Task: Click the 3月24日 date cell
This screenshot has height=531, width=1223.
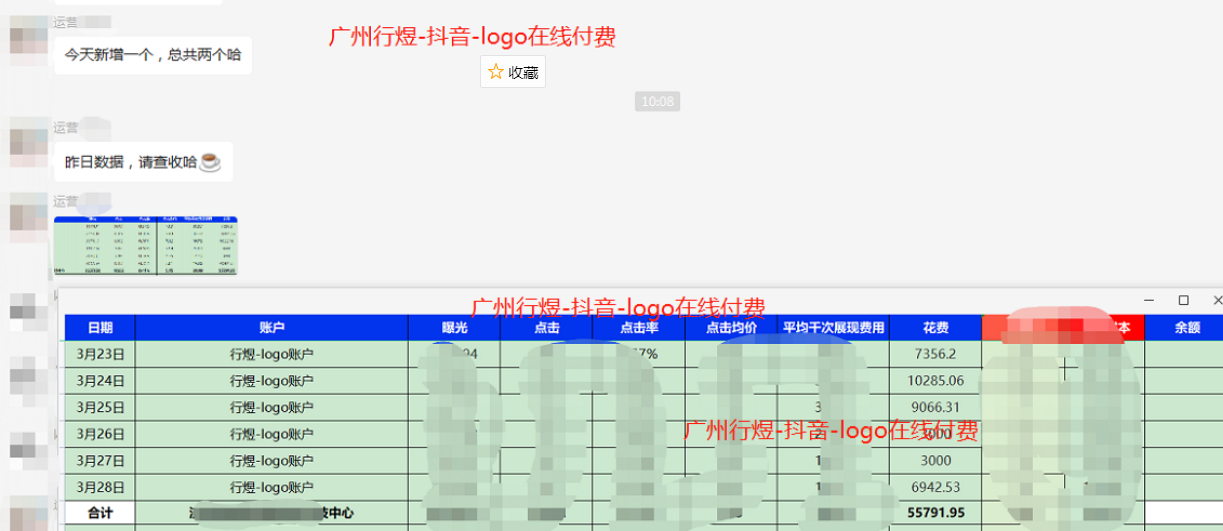Action: [100, 380]
